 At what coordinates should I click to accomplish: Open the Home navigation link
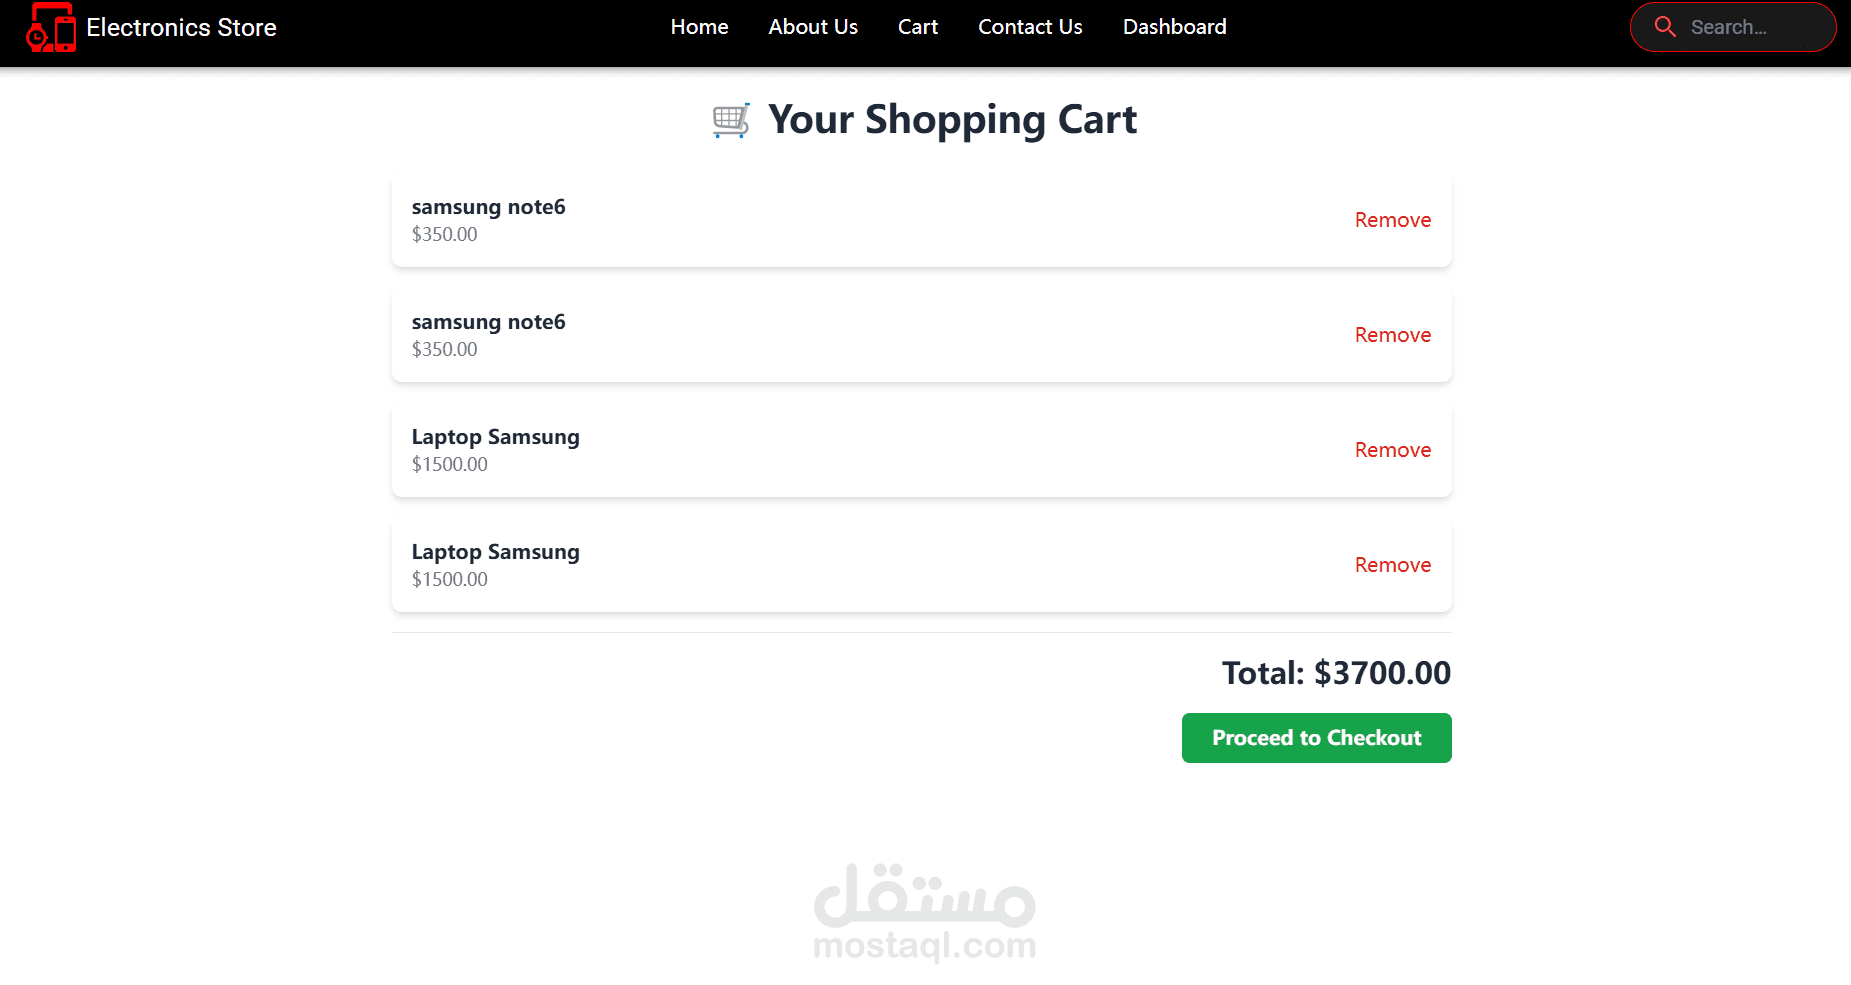[699, 27]
